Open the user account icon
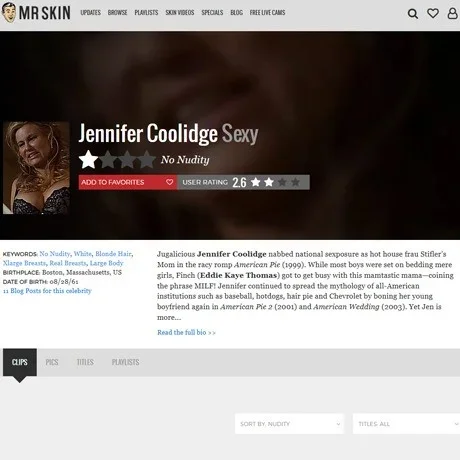Screen dimensions: 460x460 (452, 13)
